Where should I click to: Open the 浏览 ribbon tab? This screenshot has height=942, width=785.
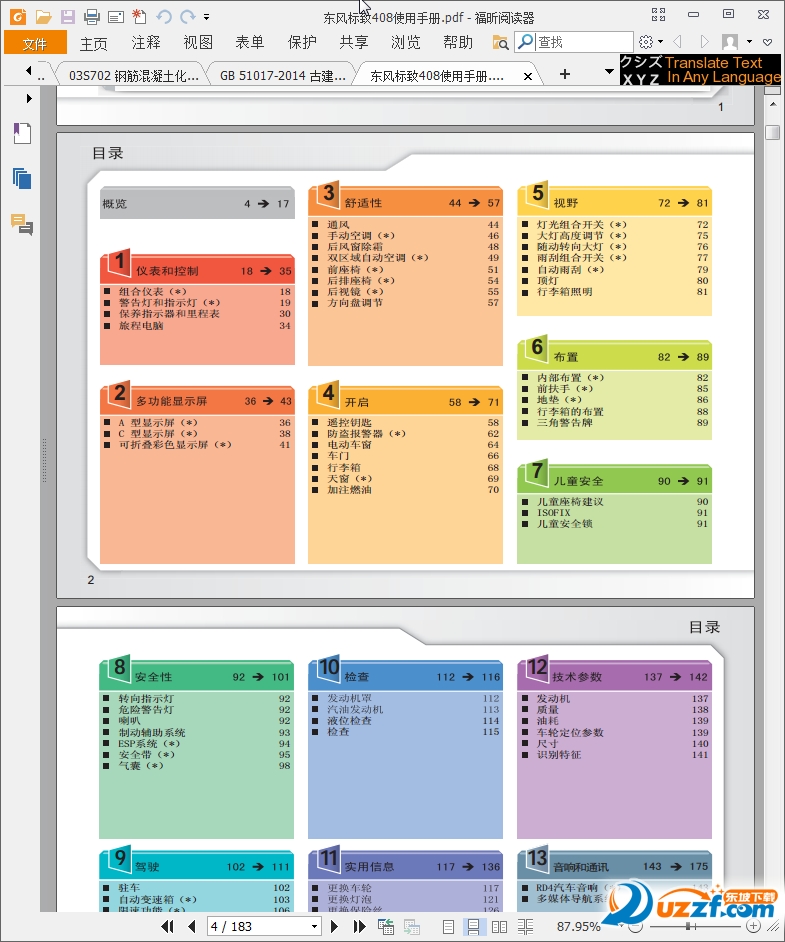pos(406,43)
